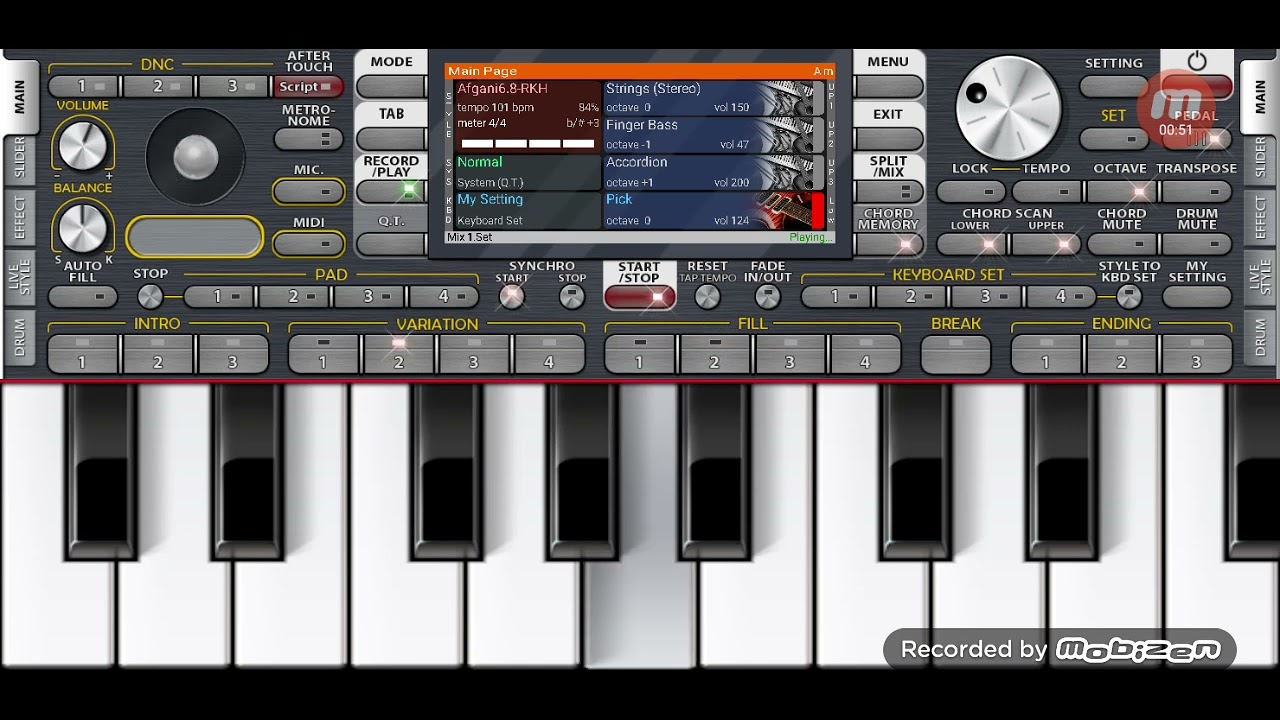
Task: Play INTRO 3
Action: point(233,355)
